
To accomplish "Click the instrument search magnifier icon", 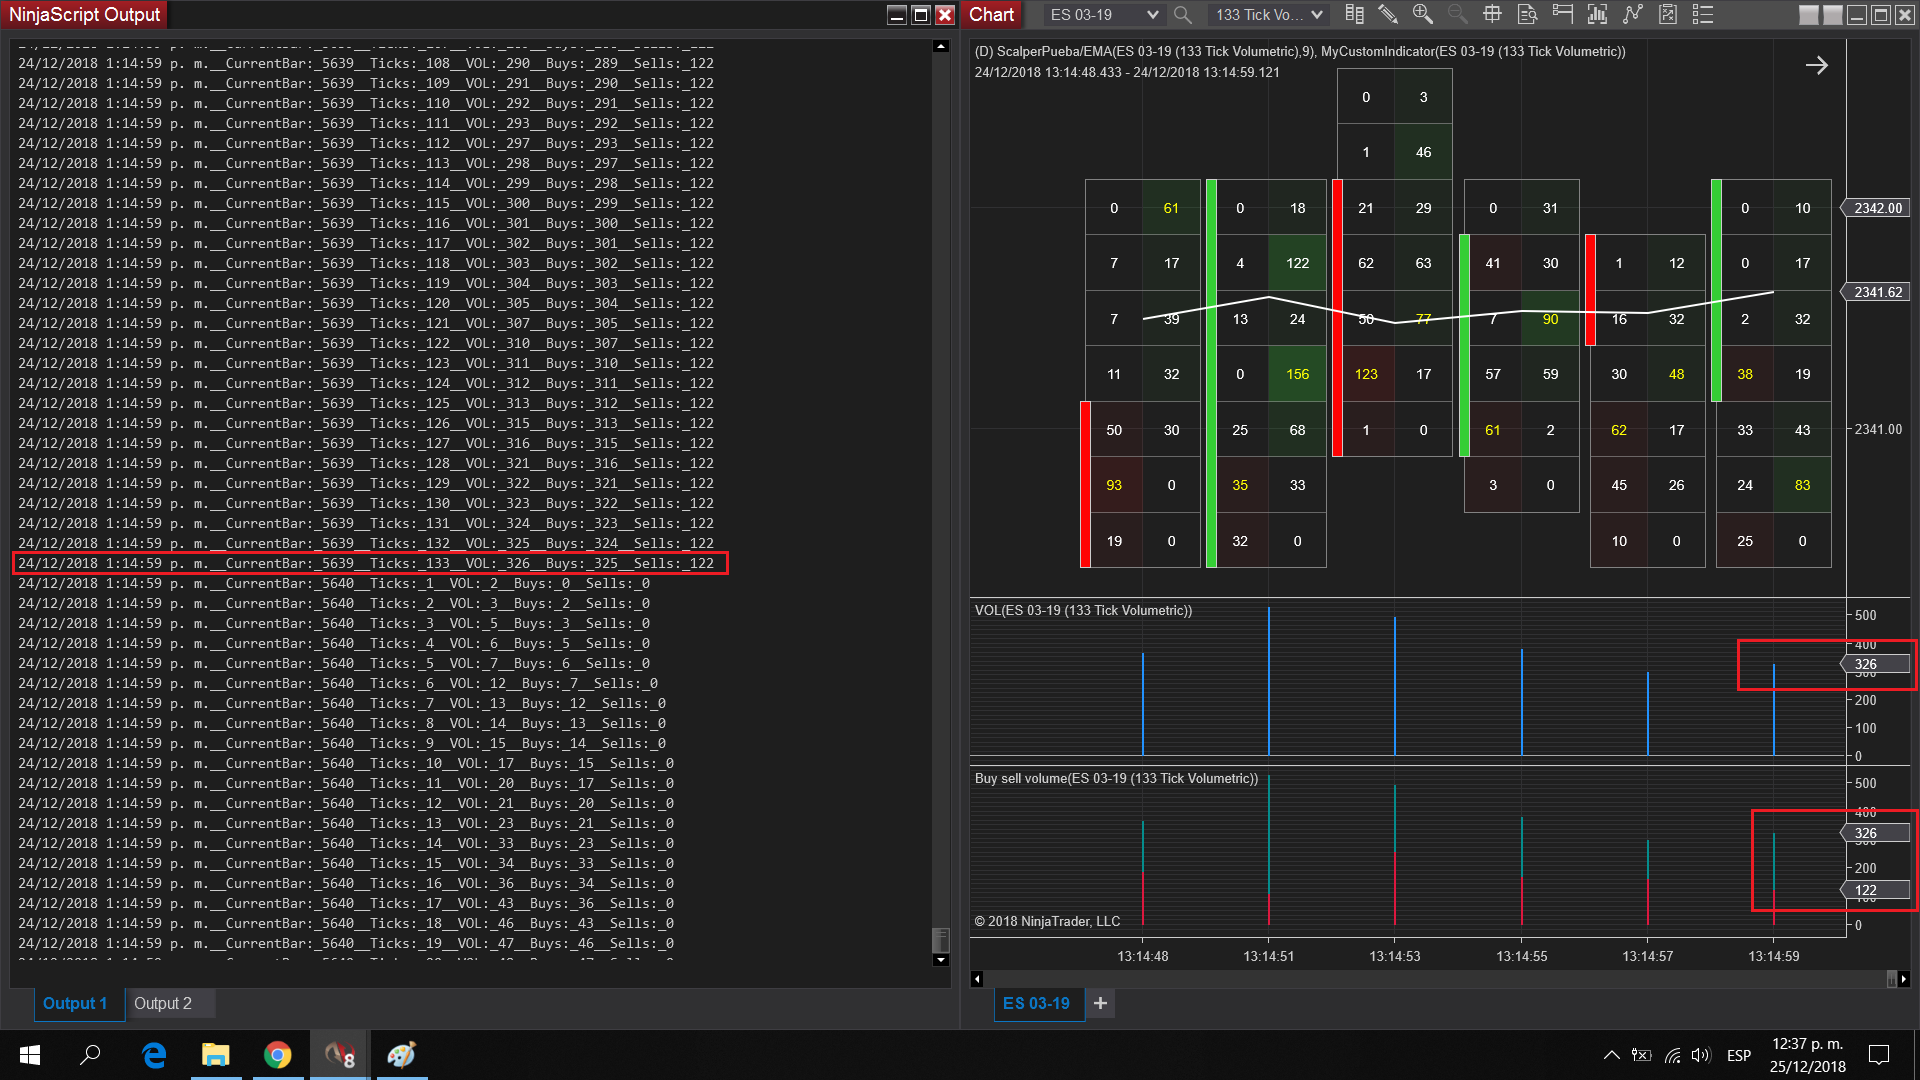I will 1182,15.
